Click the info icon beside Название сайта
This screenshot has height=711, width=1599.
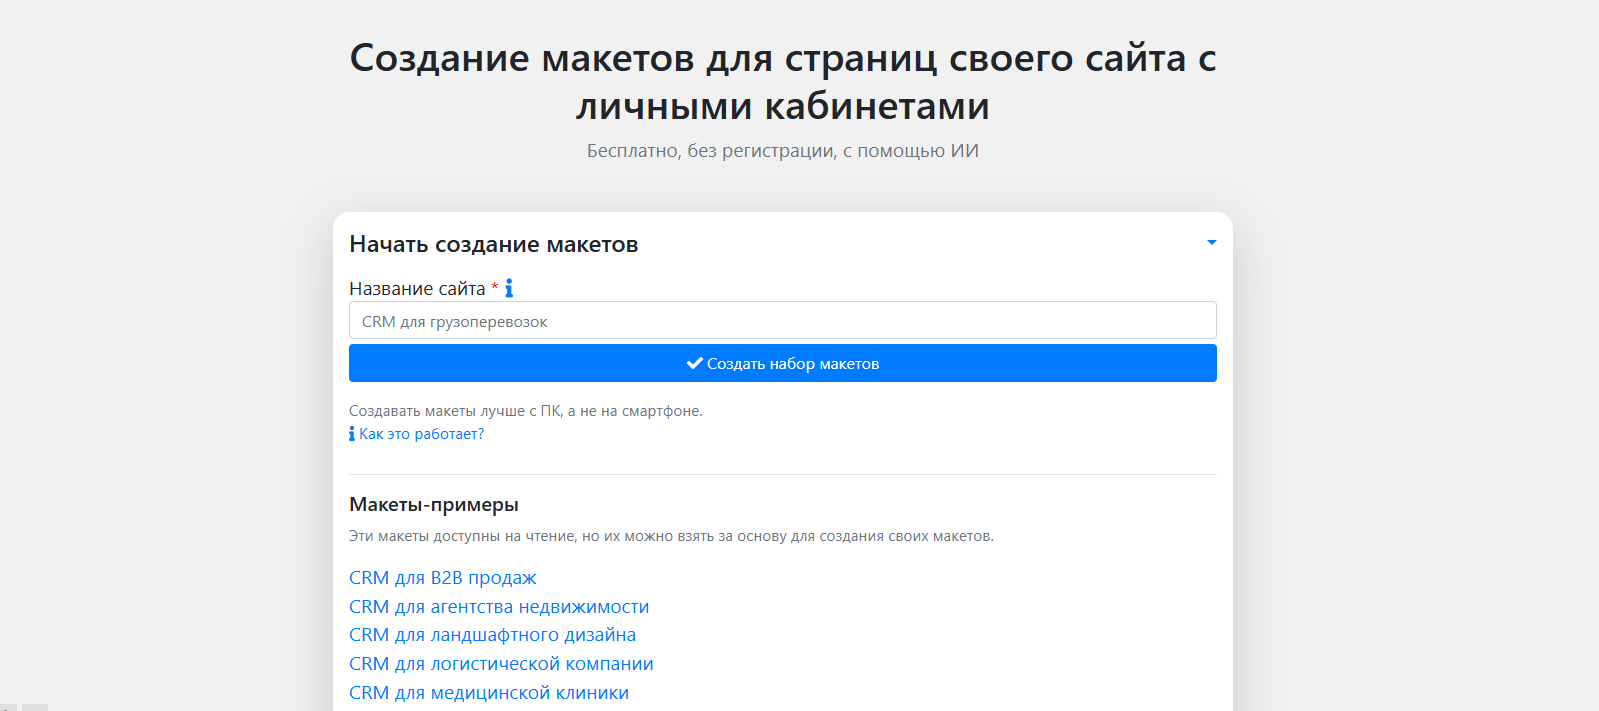(x=509, y=288)
